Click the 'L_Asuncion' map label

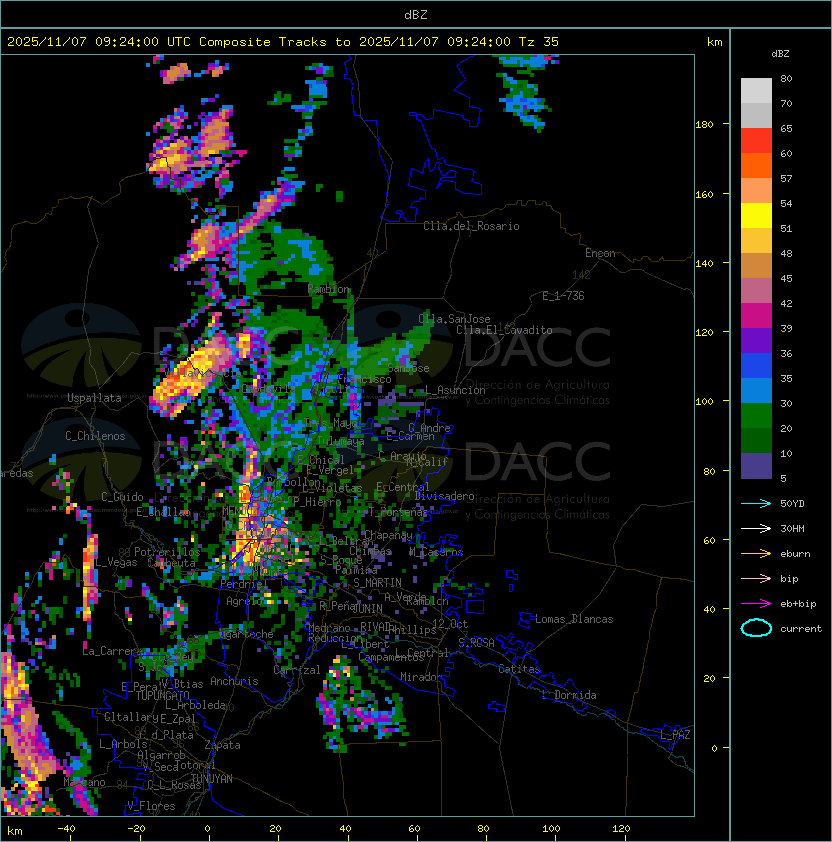click(x=455, y=390)
